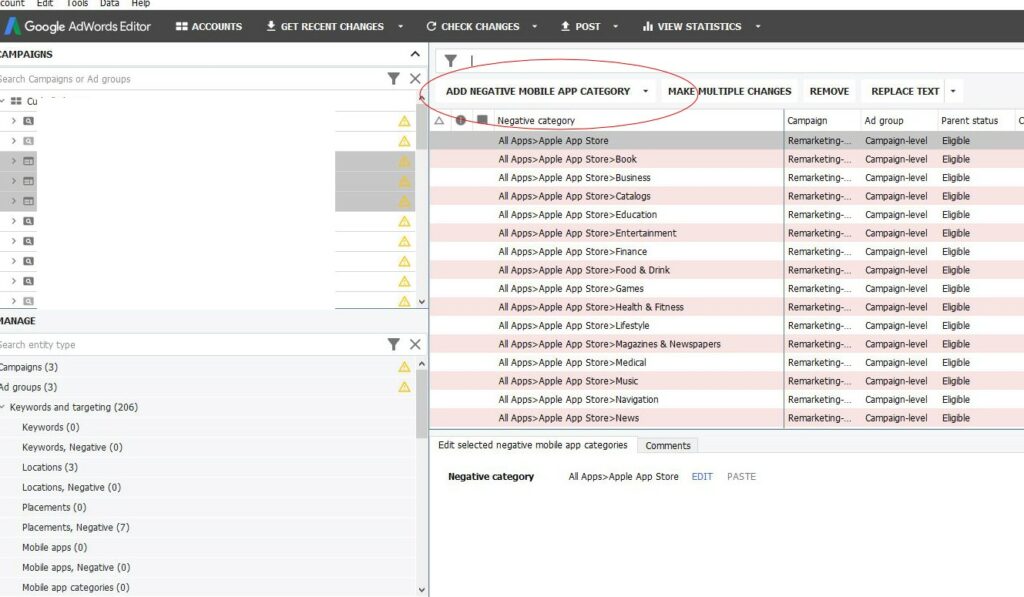Click the filter icon beside campaign search
The image size is (1024, 597).
point(393,79)
